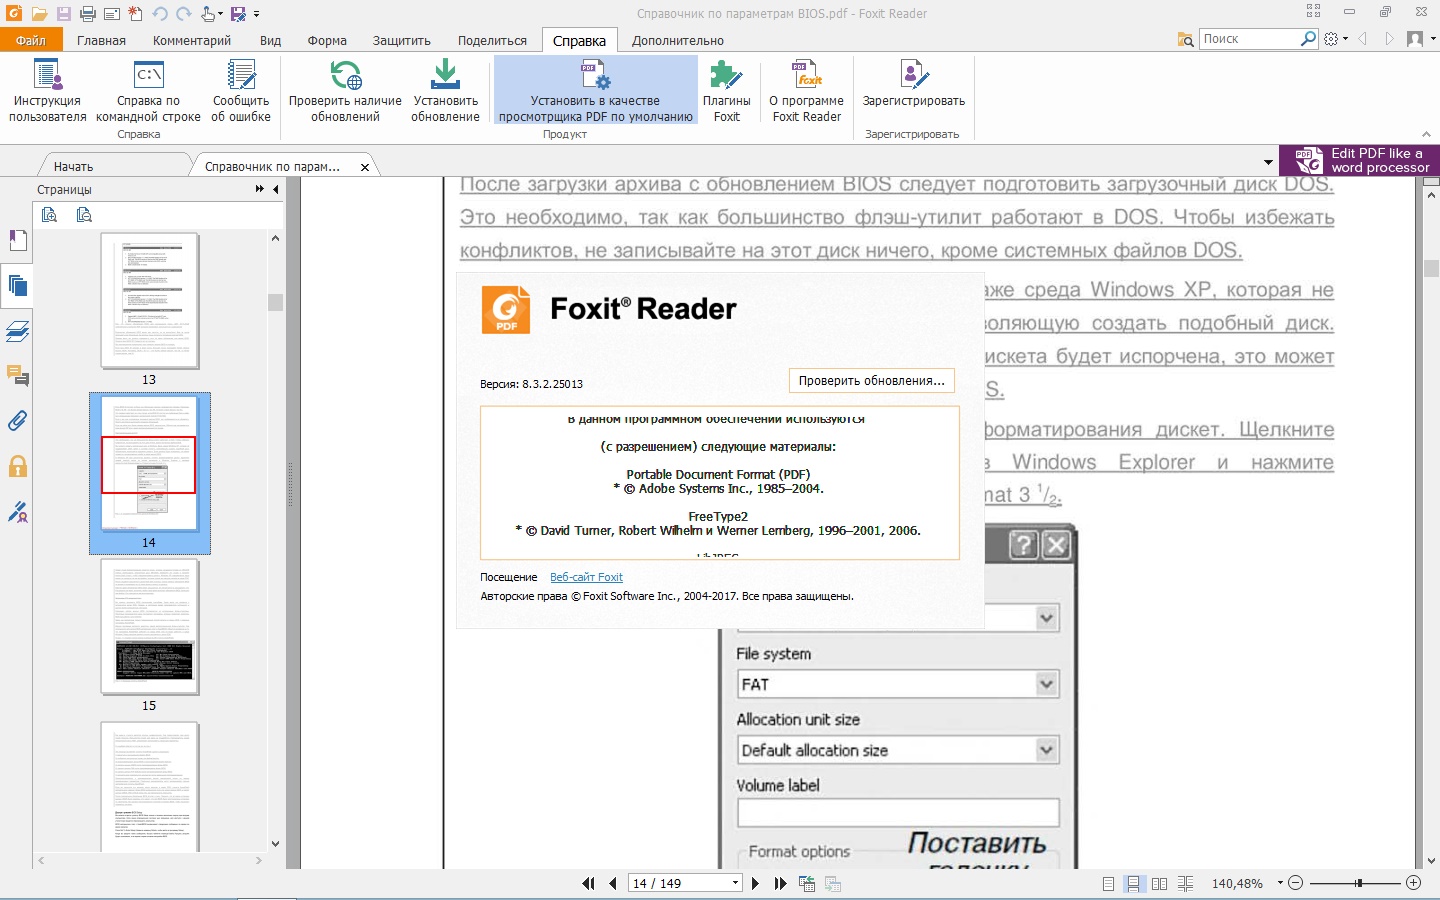This screenshot has height=900, width=1440.
Task: Go to the first page
Action: 588,883
